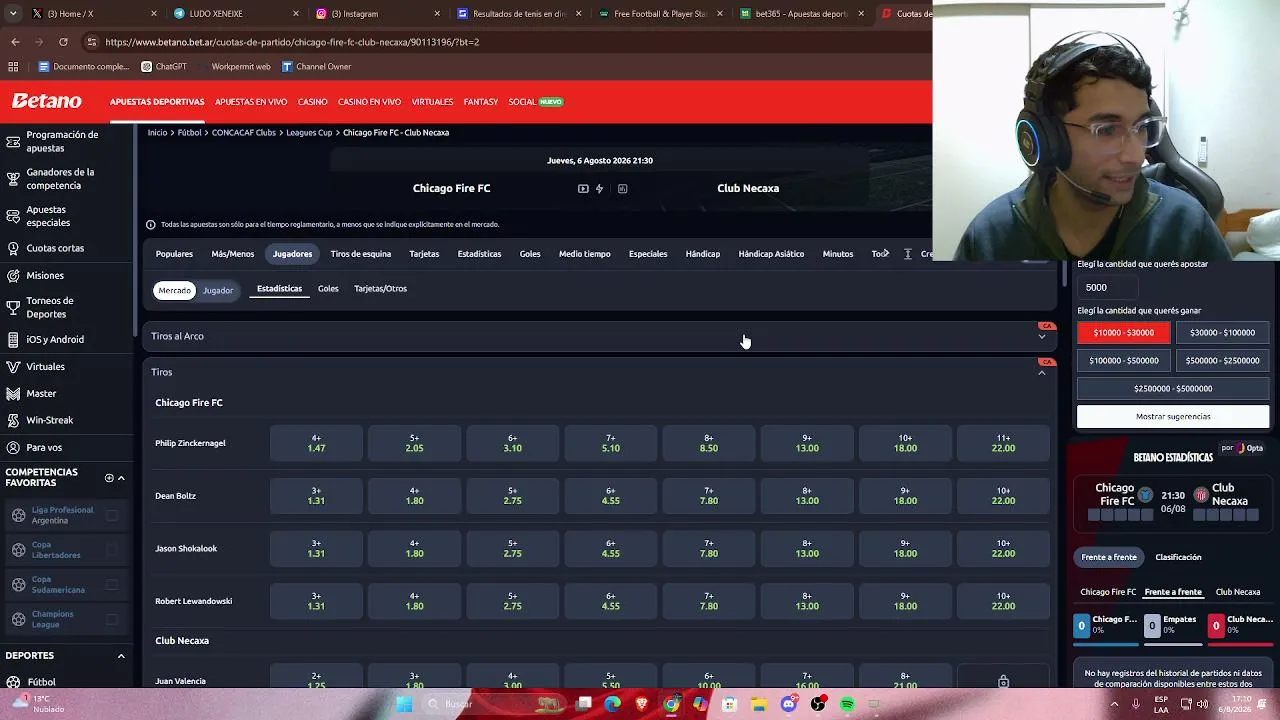Bet Robert Lewandowski 10+ shots at 22.00
Image resolution: width=1280 pixels, height=720 pixels.
point(1003,601)
